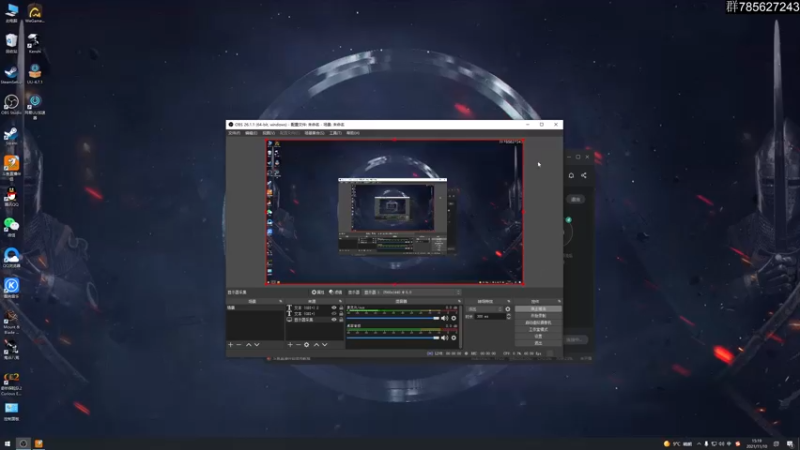Click the Filters button above Sources

[x=336, y=292]
